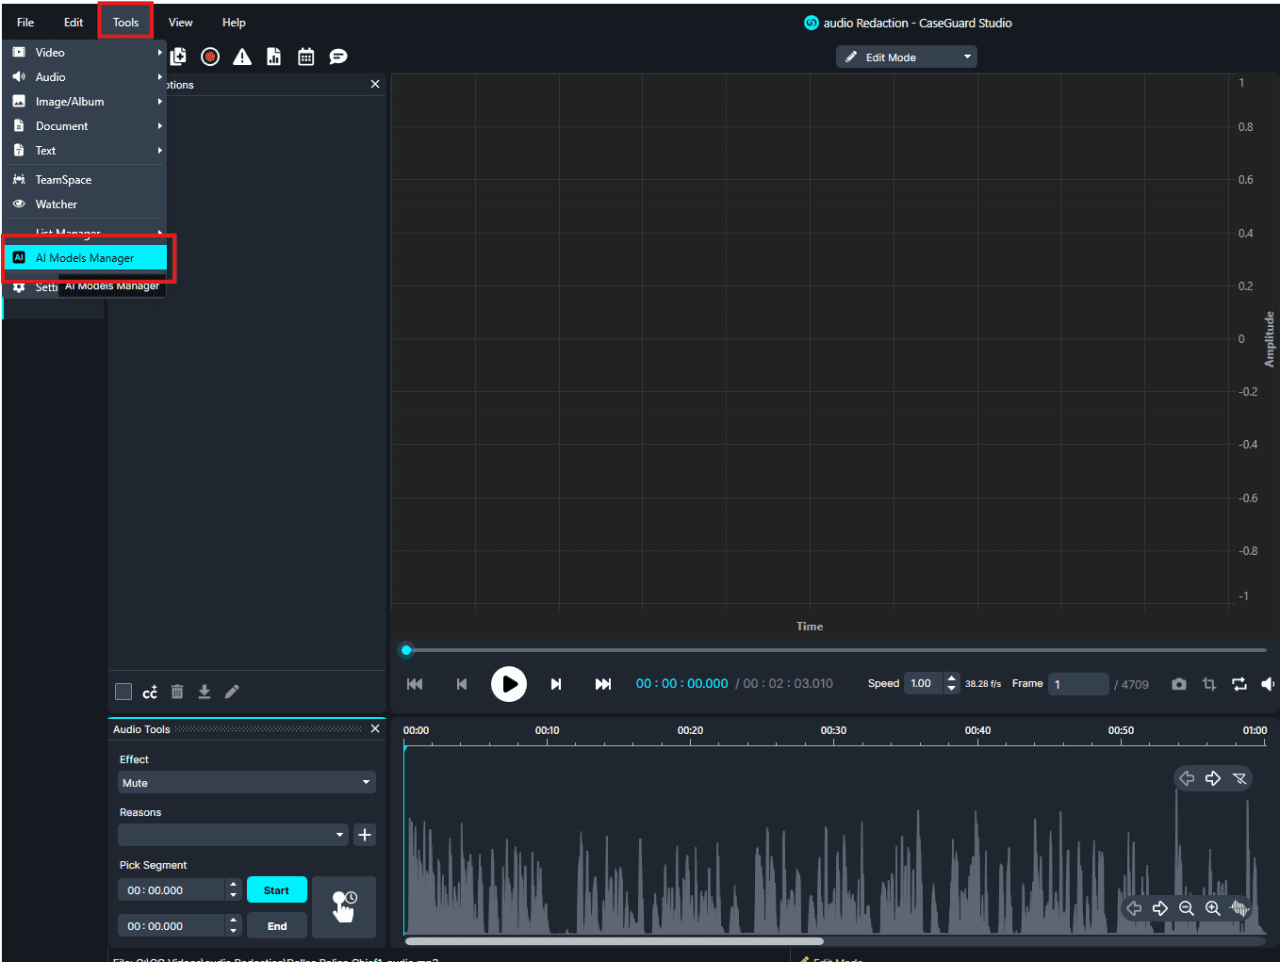1280x962 pixels.
Task: Click the trash delete icon below the list
Action: click(177, 692)
